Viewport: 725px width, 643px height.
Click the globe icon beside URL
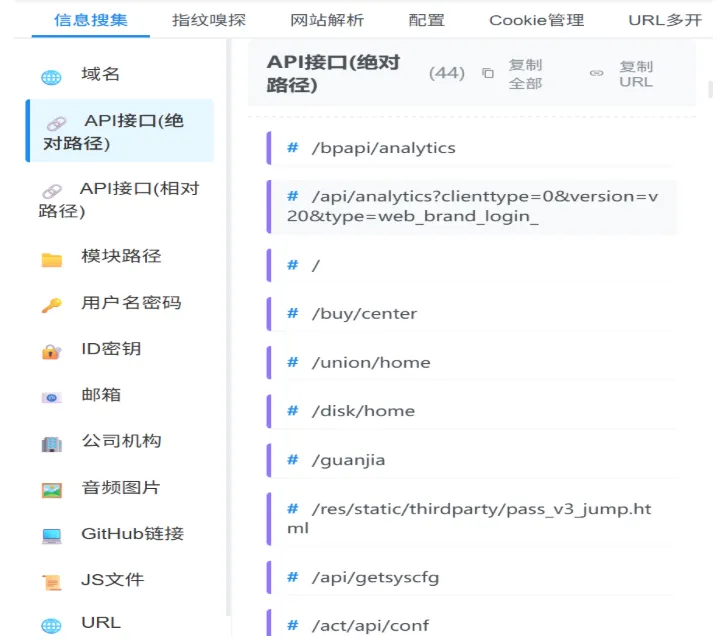pyautogui.click(x=51, y=626)
